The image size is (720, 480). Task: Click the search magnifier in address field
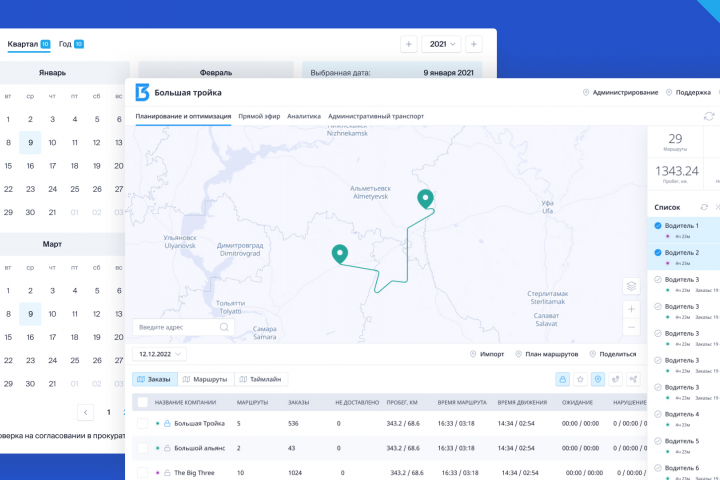coord(224,327)
